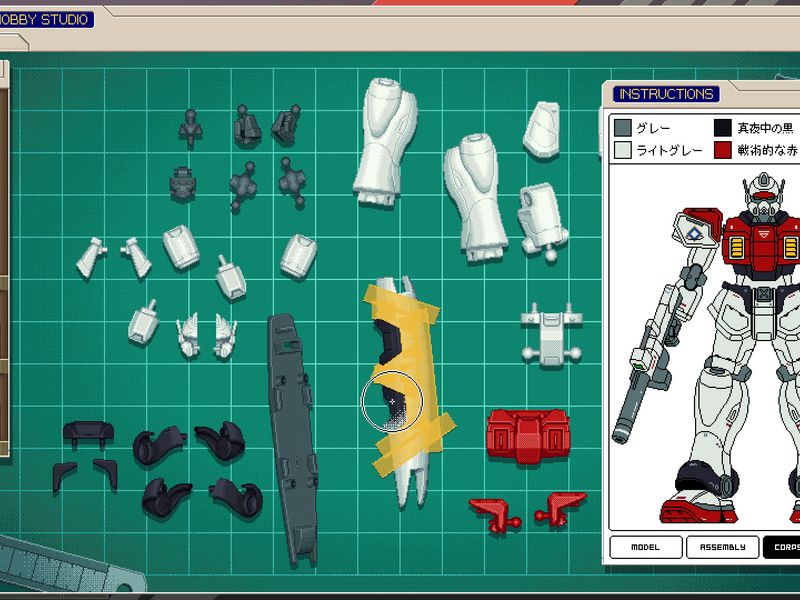Choose the グレー gray color swatch
Screen dimensions: 800x600
[622, 128]
